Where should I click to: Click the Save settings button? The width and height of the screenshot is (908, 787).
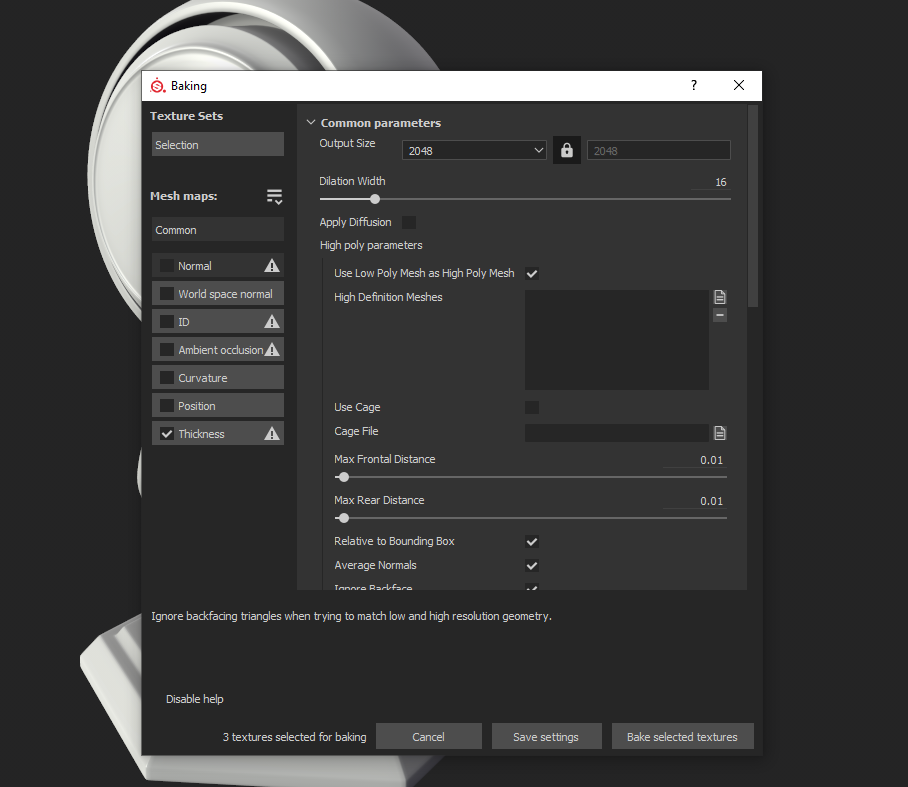click(x=546, y=737)
